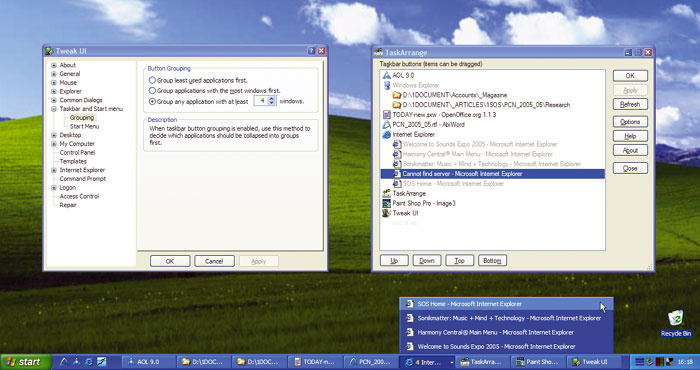The image size is (700, 370).
Task: Select Repair tree item
Action: [x=68, y=205]
